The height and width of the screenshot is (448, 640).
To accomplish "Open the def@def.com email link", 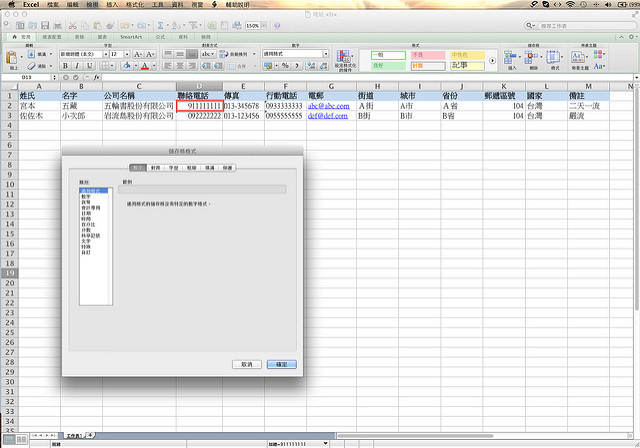I will (x=328, y=116).
